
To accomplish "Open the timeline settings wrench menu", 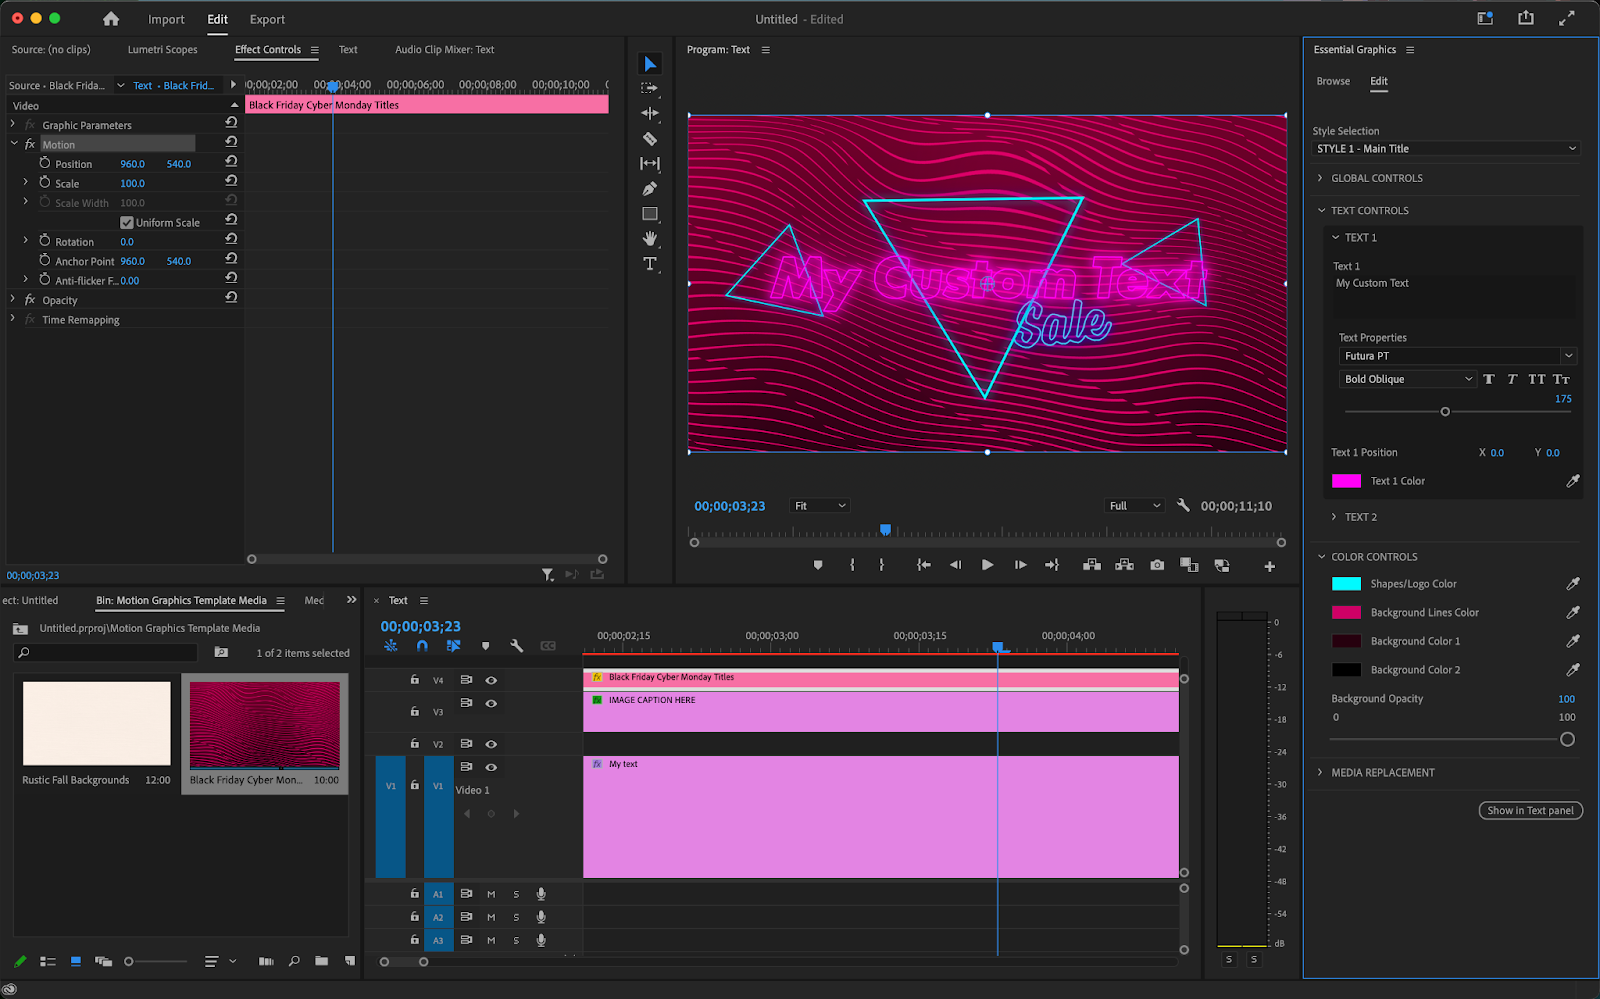I will pos(517,645).
